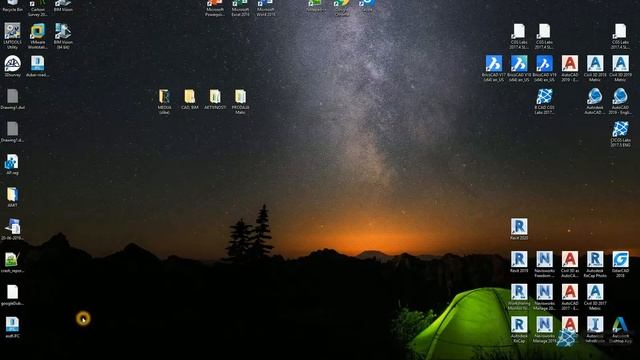Viewport: 640px width, 360px height.
Task: Select the AP.reg registry file
Action: point(12,164)
